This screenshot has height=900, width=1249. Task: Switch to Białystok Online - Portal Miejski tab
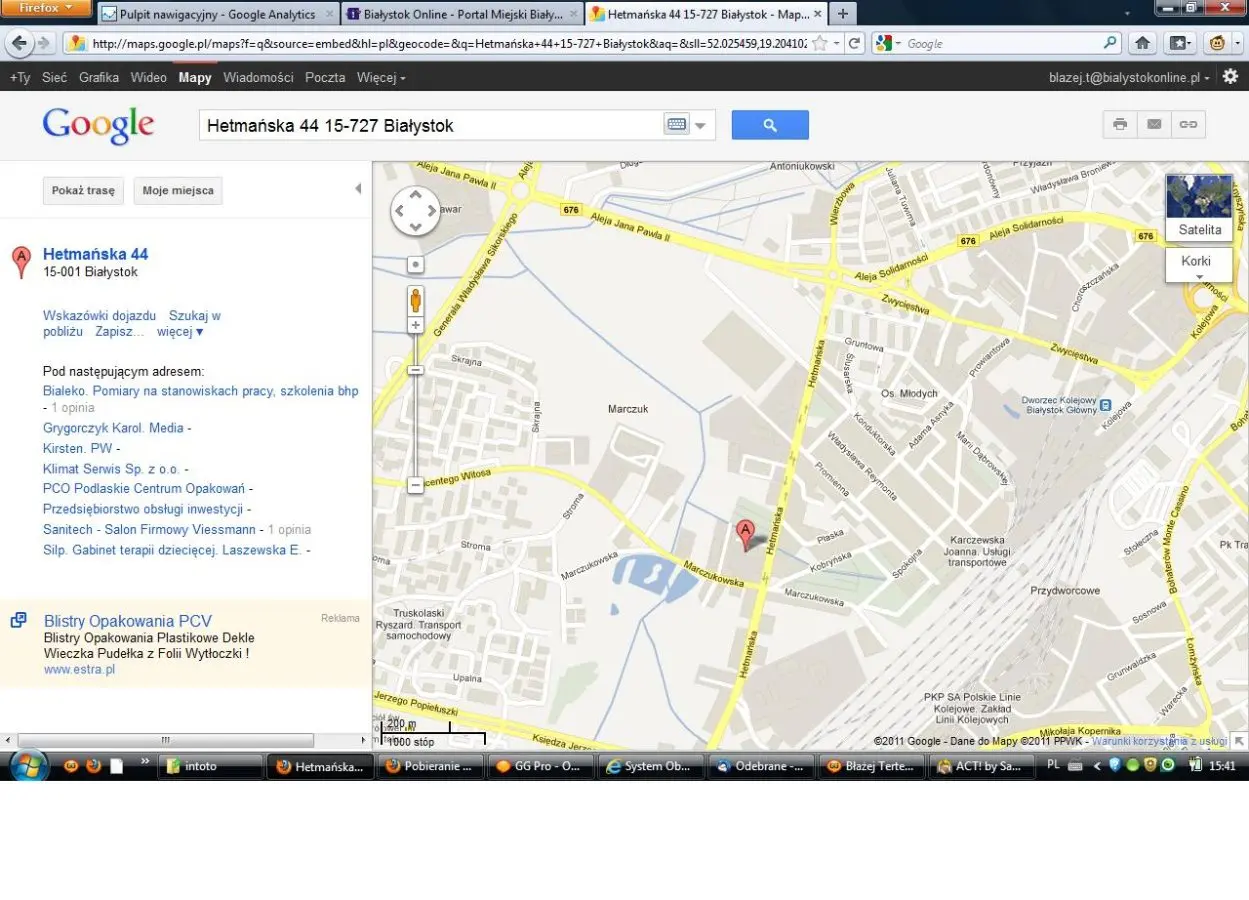pos(462,14)
